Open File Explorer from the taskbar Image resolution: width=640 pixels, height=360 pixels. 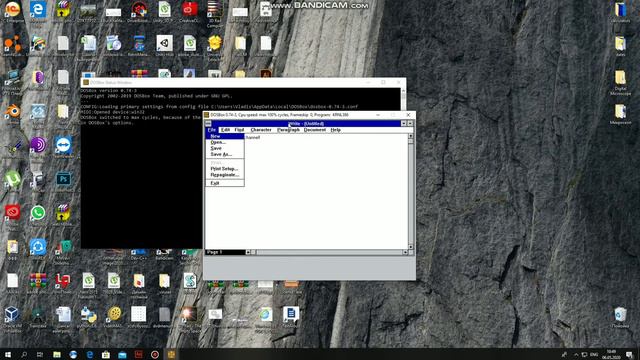tap(57, 354)
